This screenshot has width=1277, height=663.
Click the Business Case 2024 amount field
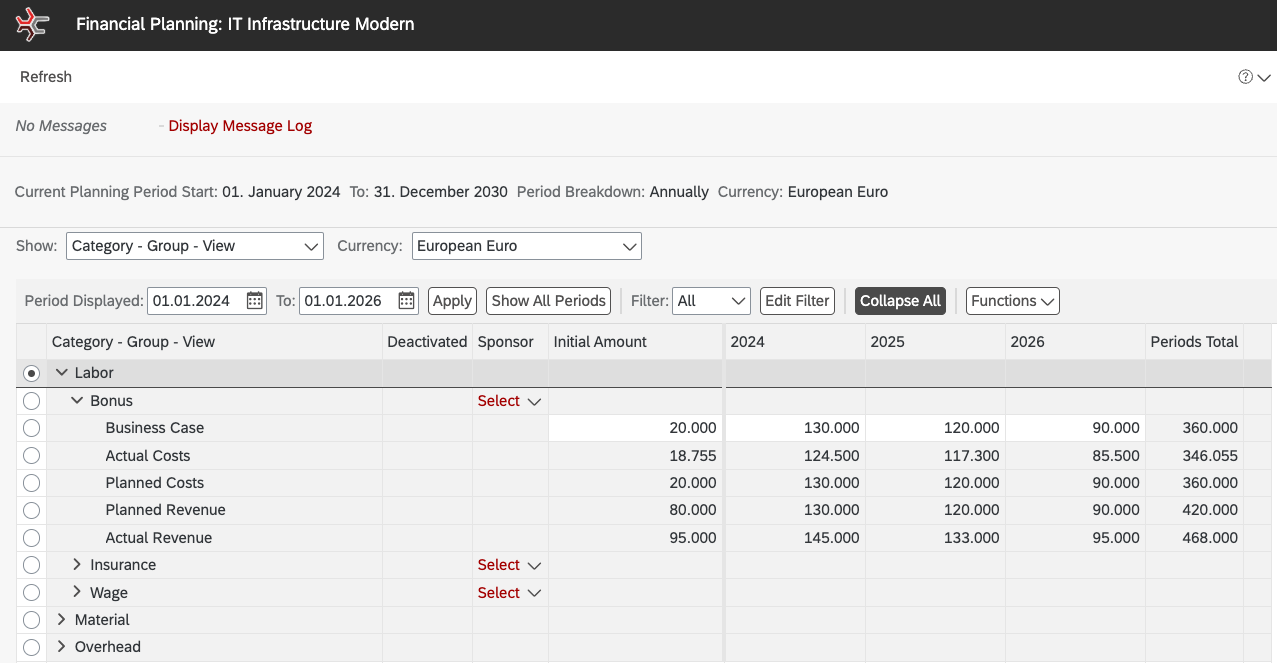click(x=795, y=428)
